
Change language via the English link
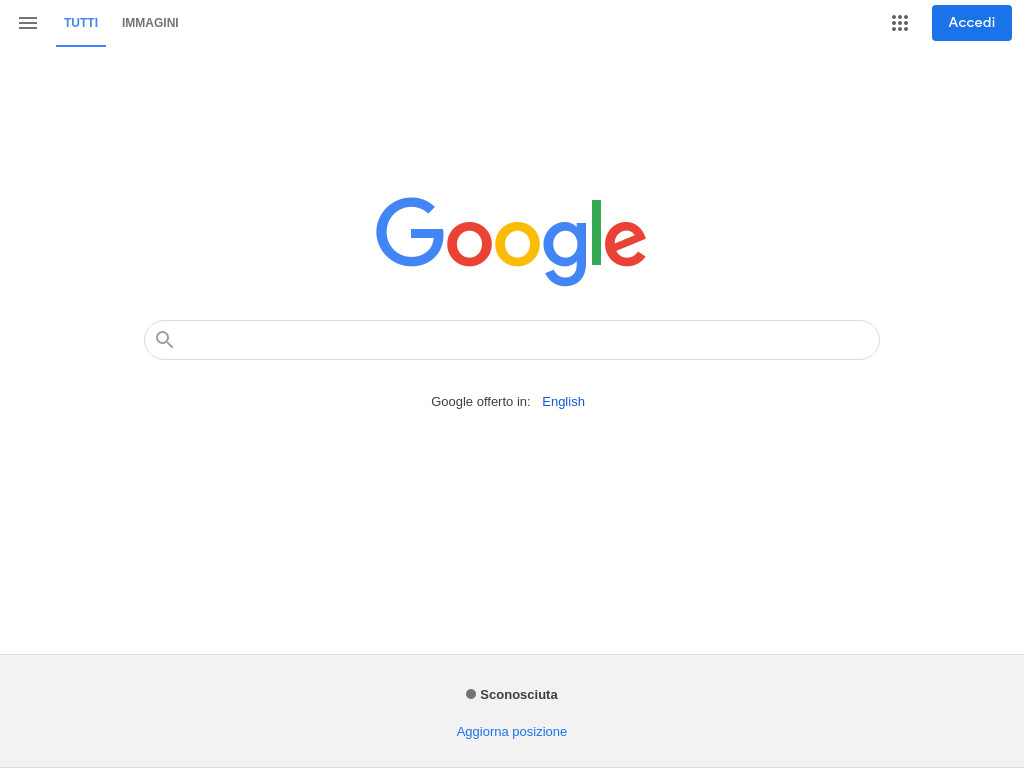(564, 402)
